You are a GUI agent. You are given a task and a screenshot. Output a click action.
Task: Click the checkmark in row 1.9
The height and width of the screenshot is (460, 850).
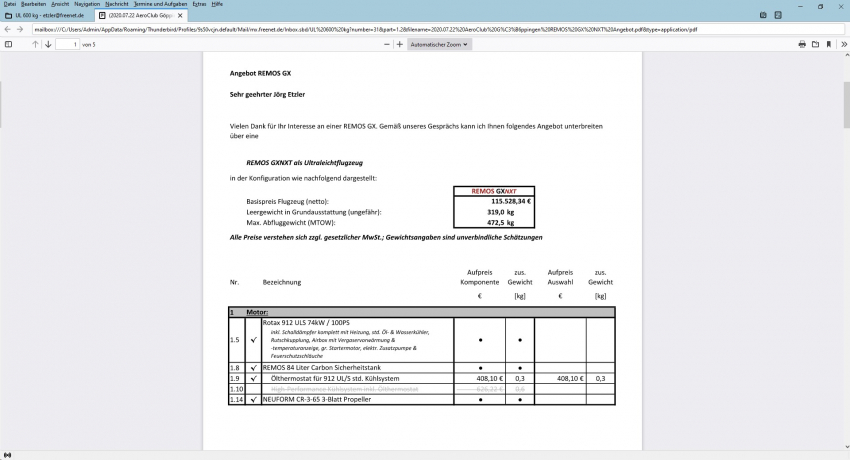point(253,378)
